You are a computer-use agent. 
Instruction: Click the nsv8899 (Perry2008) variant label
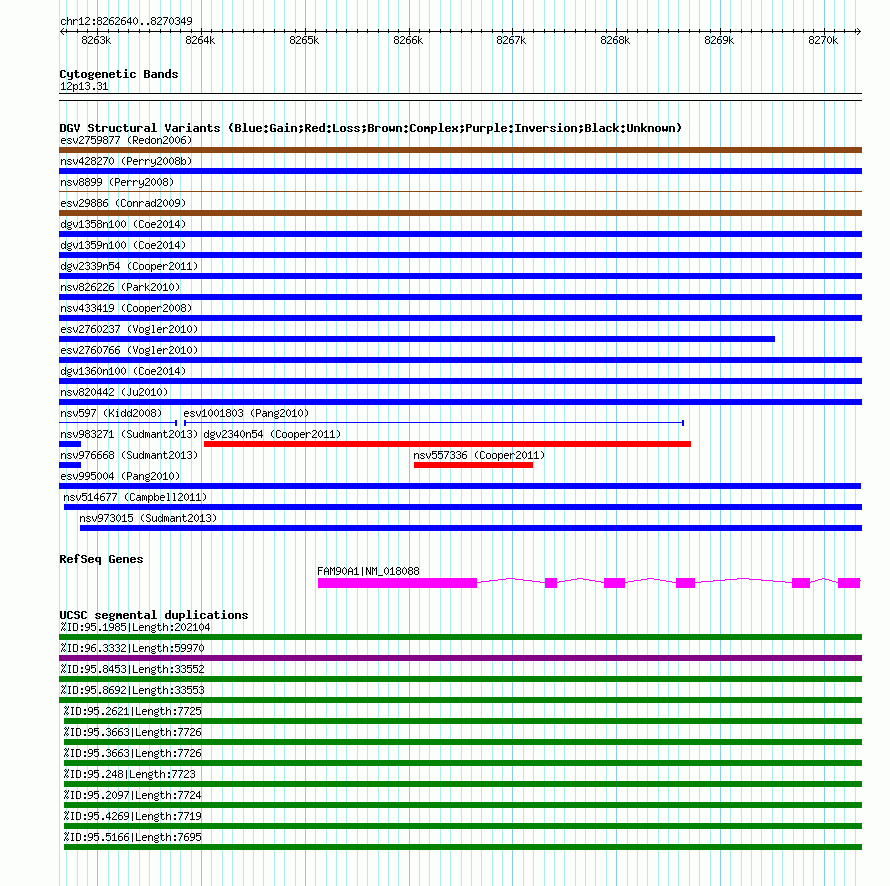click(x=117, y=182)
